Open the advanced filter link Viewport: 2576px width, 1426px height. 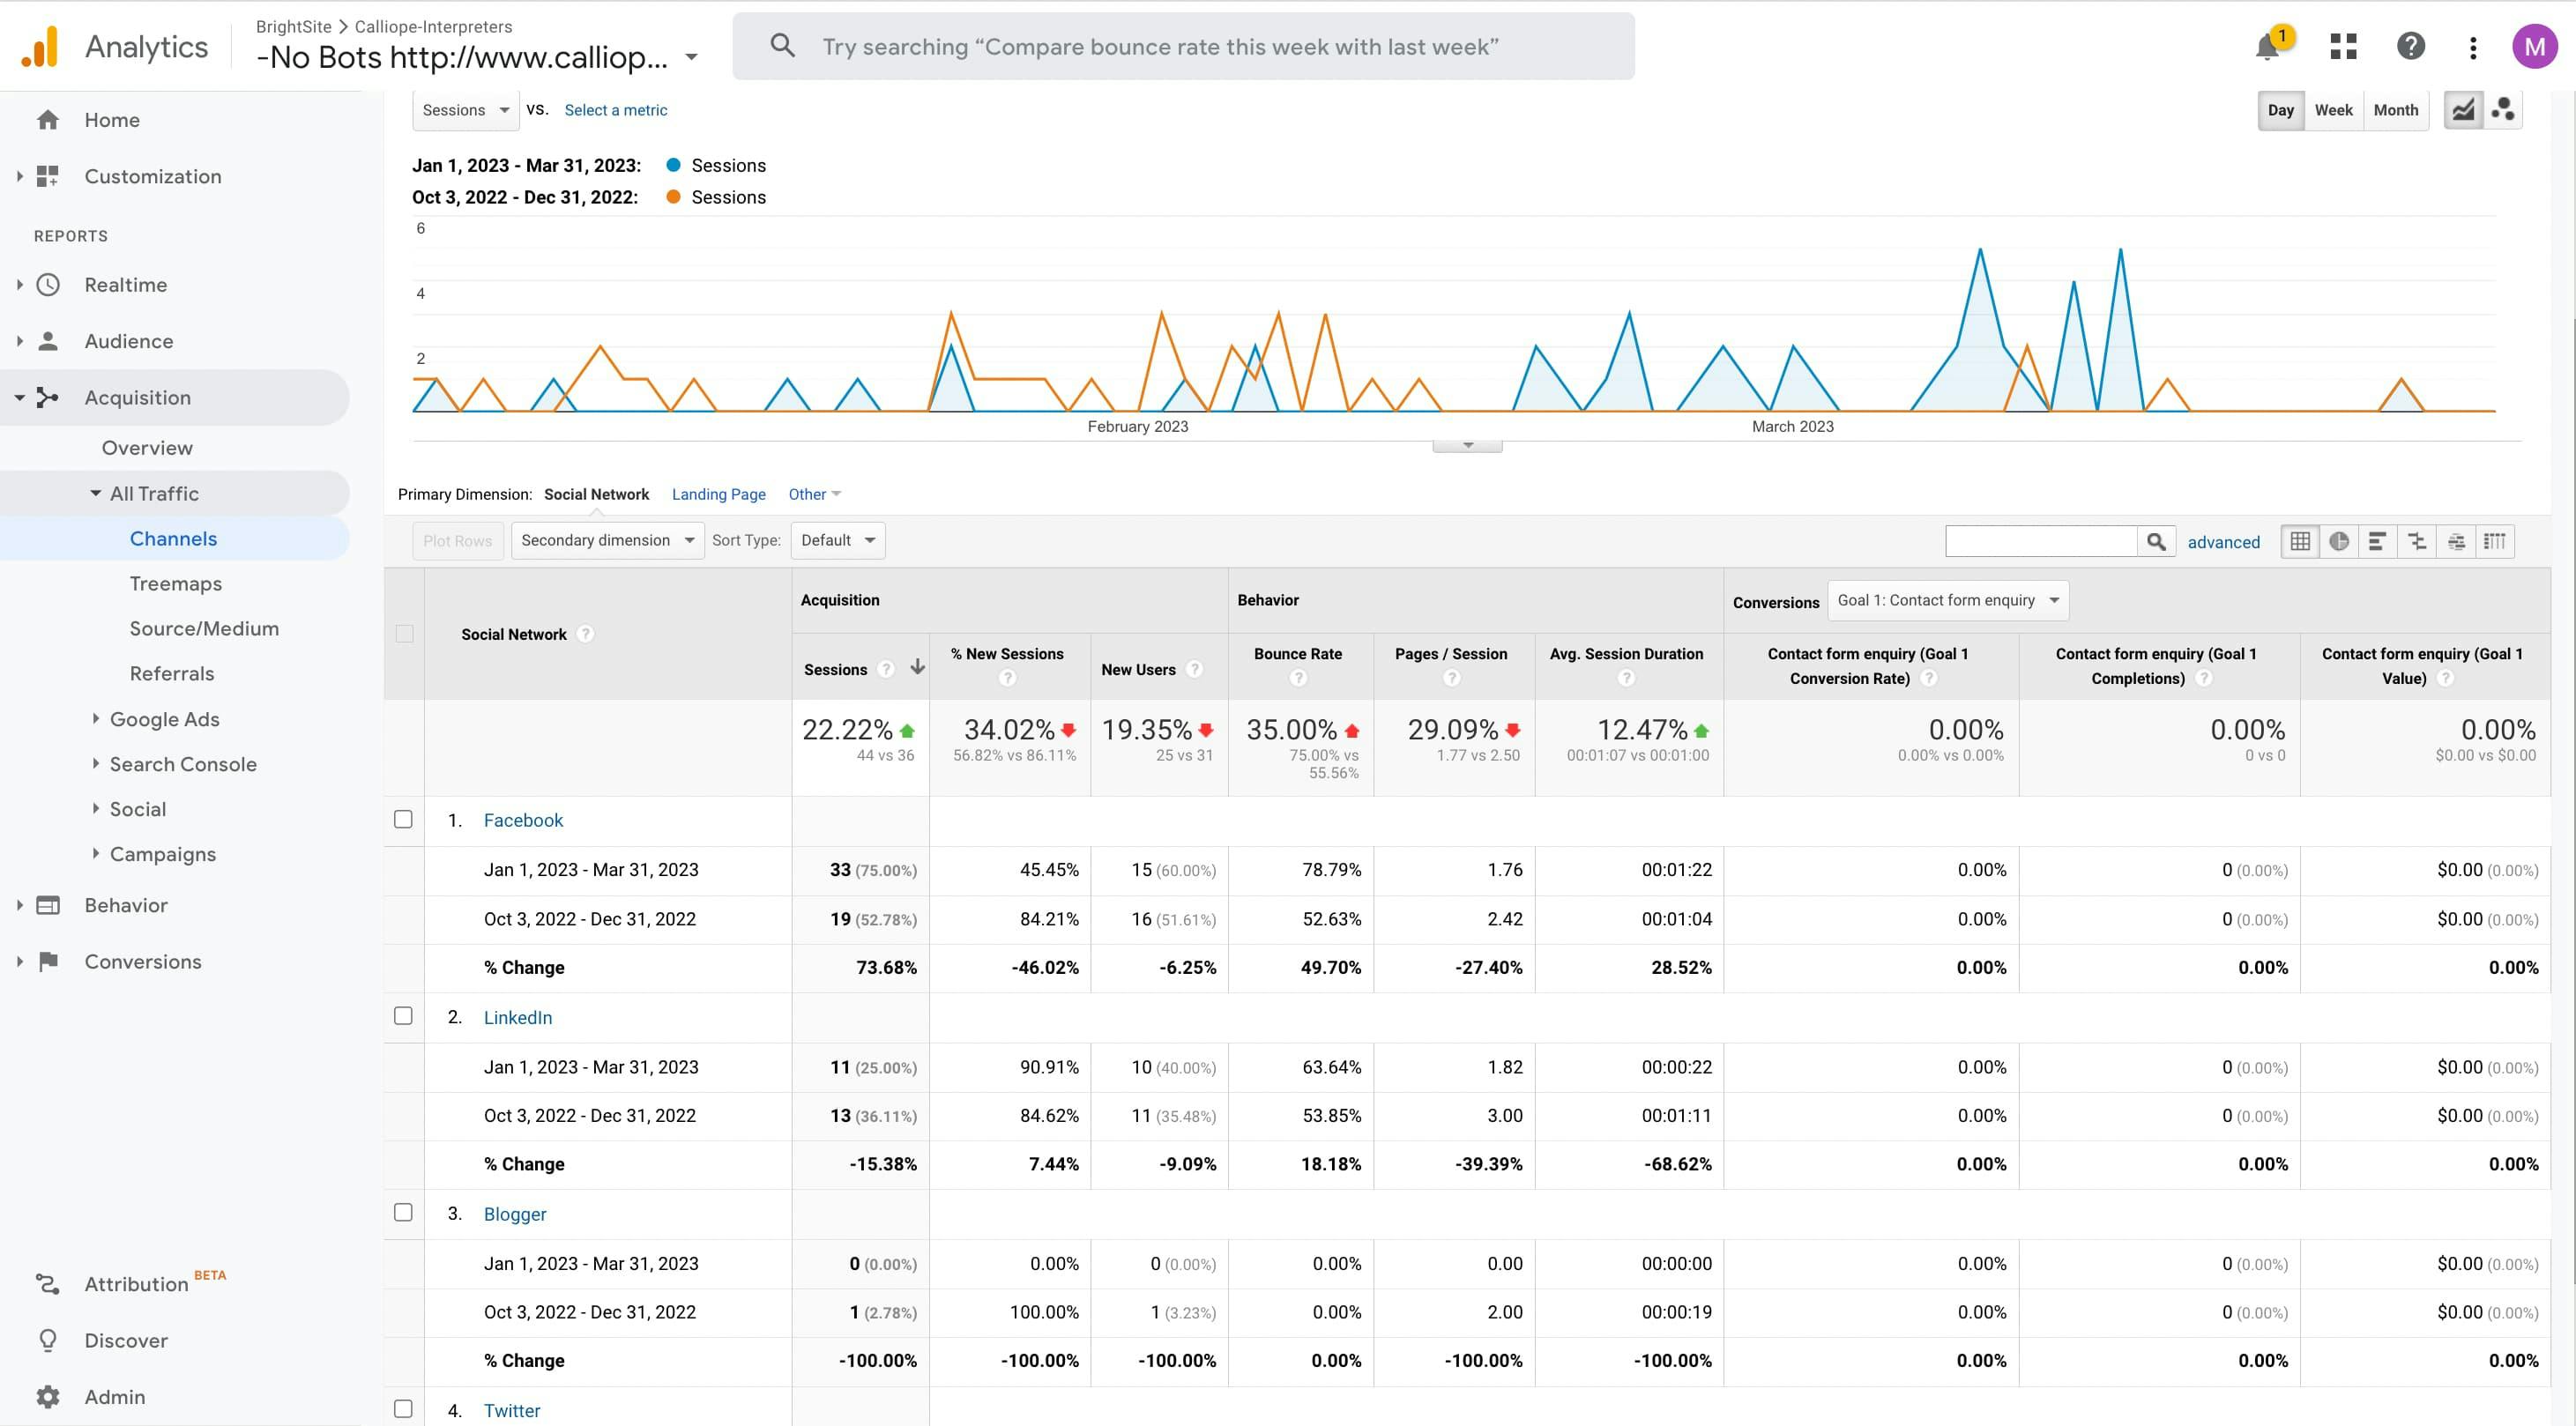click(x=2223, y=542)
